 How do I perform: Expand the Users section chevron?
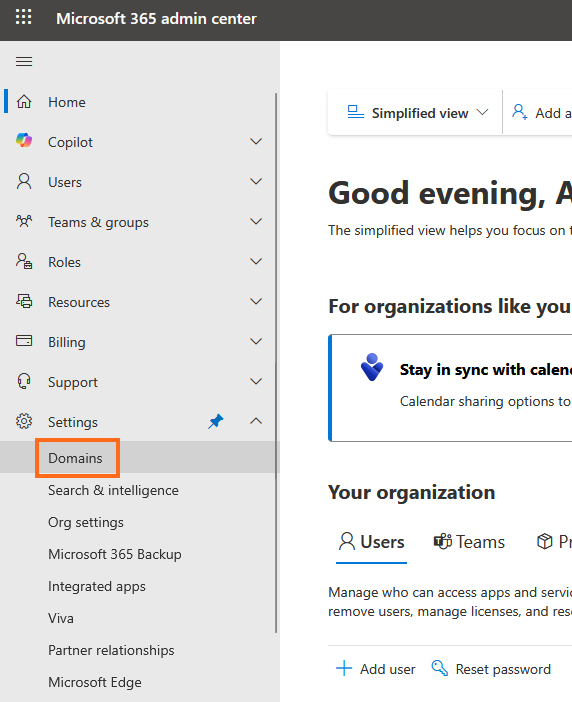[256, 181]
